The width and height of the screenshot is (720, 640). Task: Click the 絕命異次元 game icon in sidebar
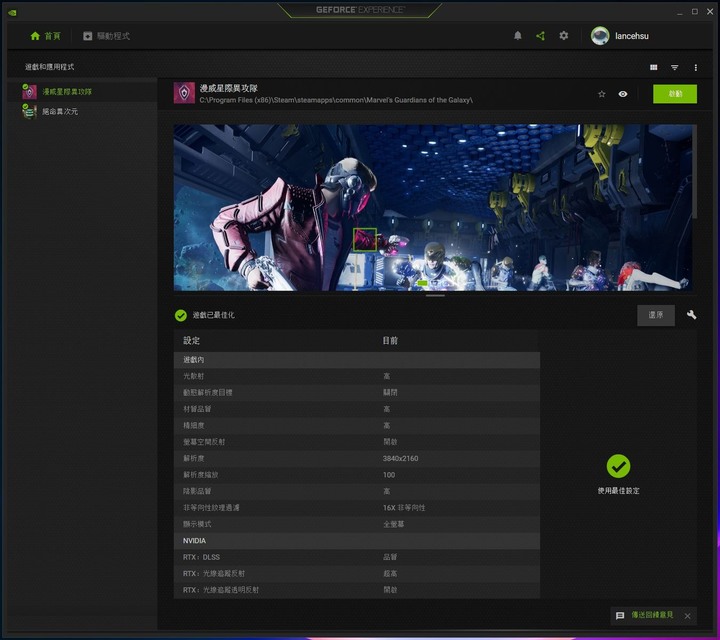[29, 112]
